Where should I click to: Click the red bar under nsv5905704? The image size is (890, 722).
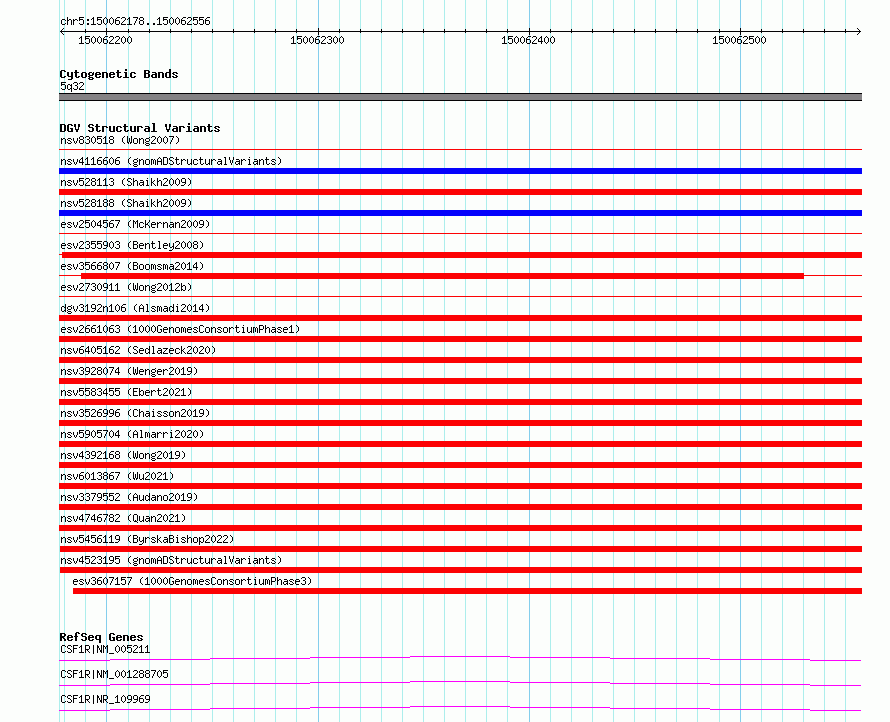click(460, 444)
